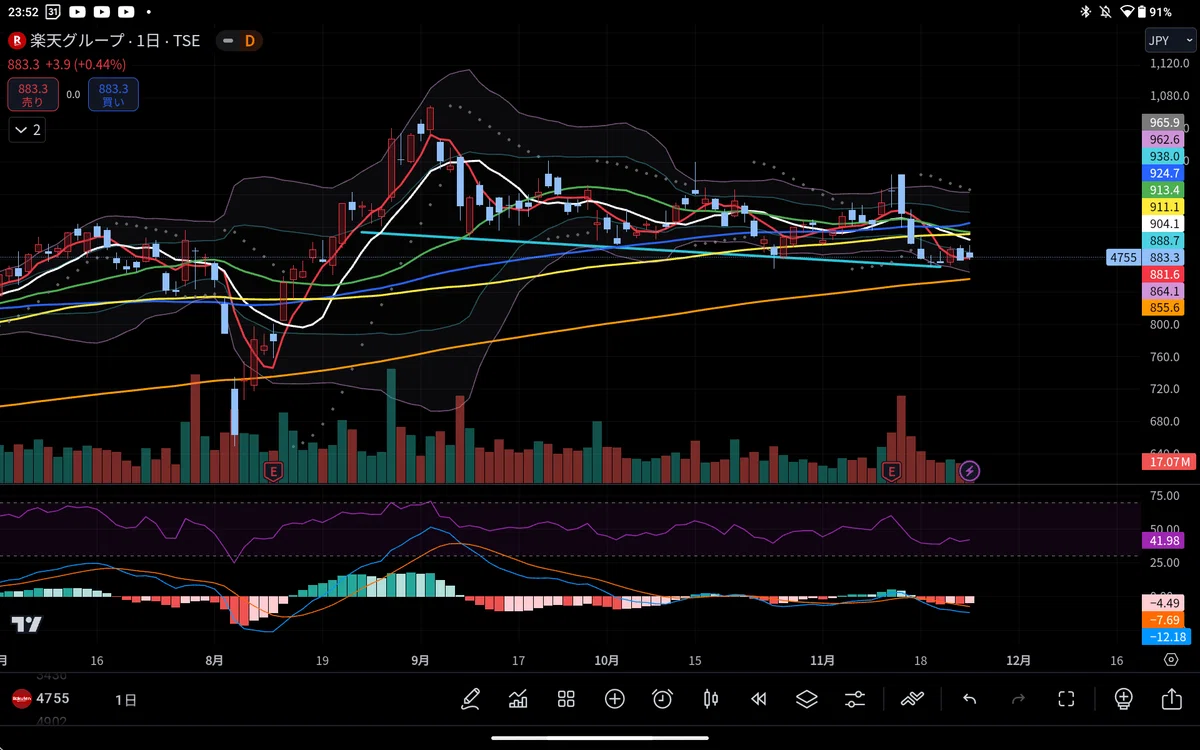Tap the 855.6 orange price label
Screen dimensions: 1200x750
point(1165,308)
